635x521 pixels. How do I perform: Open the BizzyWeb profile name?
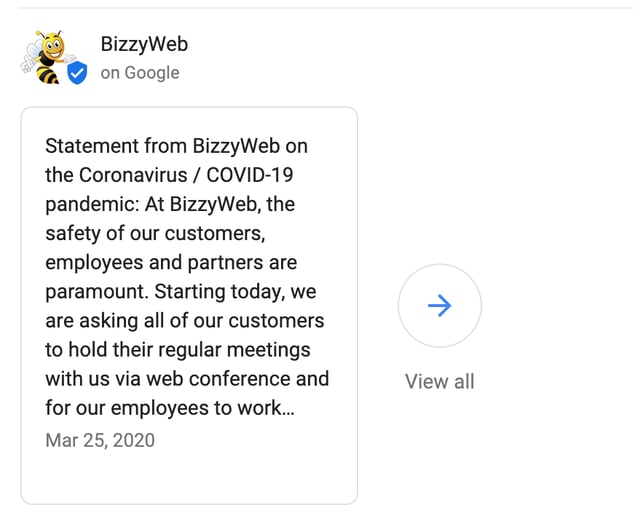144,44
